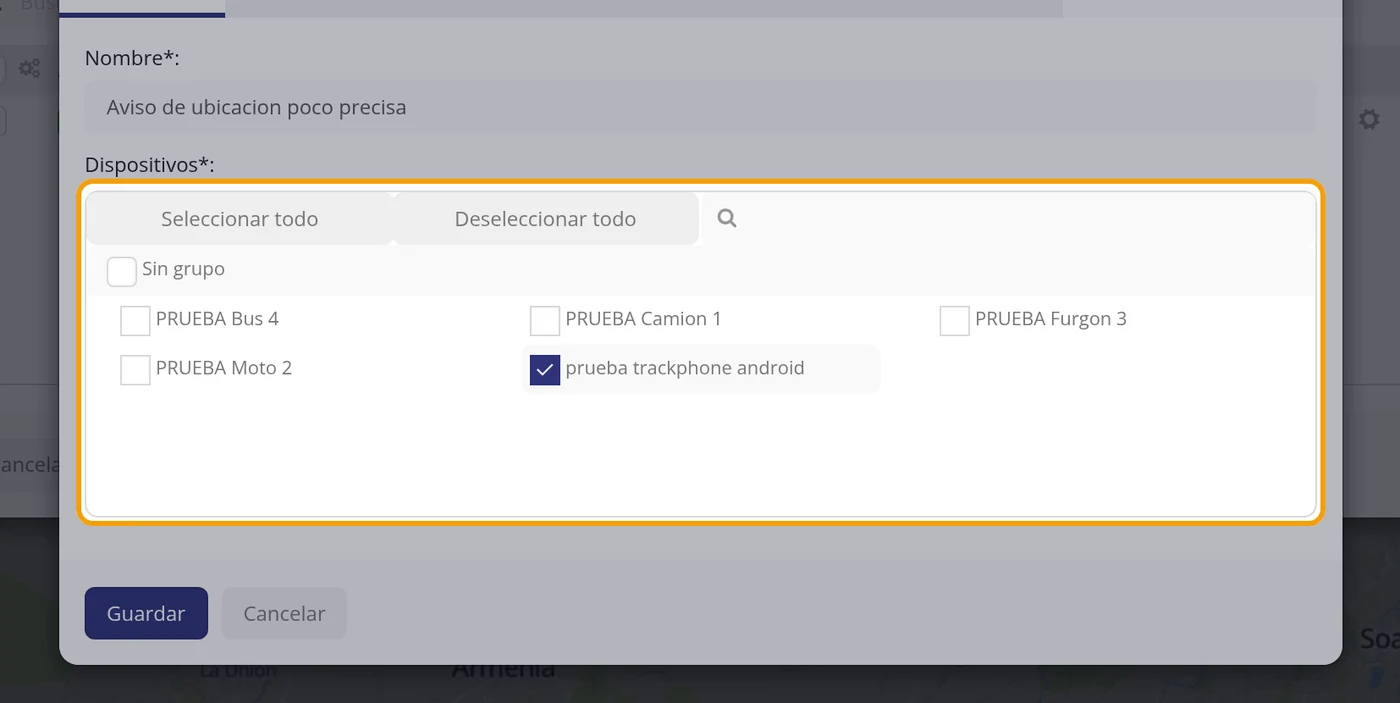Uncheck prueba trackphone android device
The image size is (1400, 703).
(545, 370)
